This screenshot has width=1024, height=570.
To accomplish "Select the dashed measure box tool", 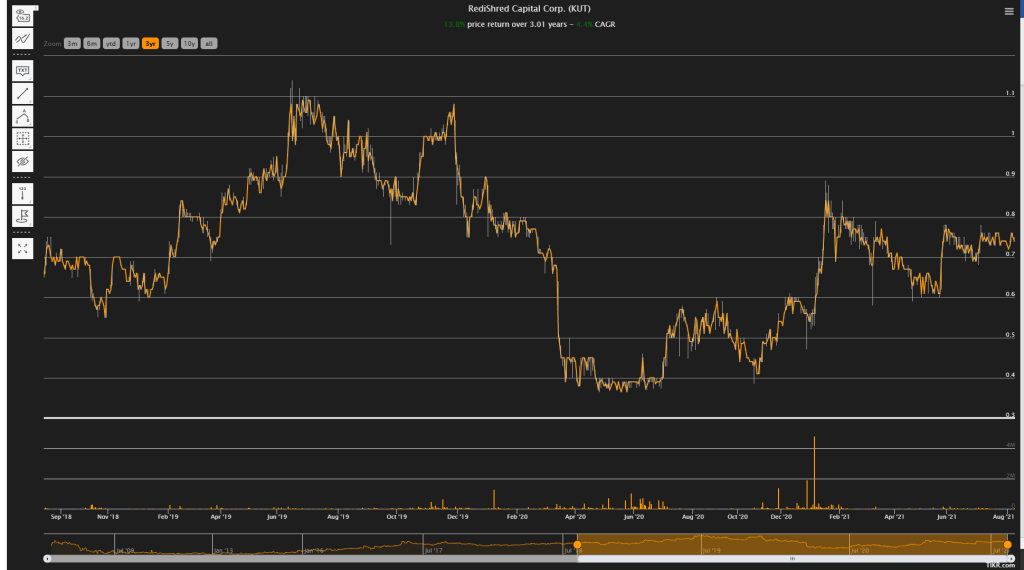I will click(22, 139).
